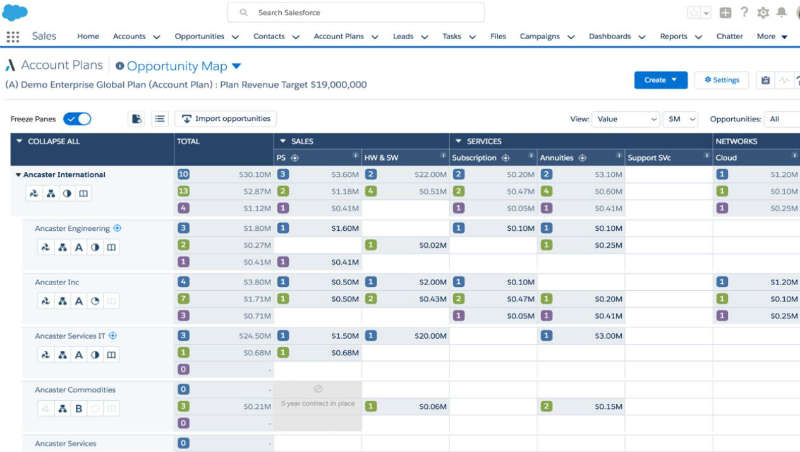Click the blue Create button

661,80
